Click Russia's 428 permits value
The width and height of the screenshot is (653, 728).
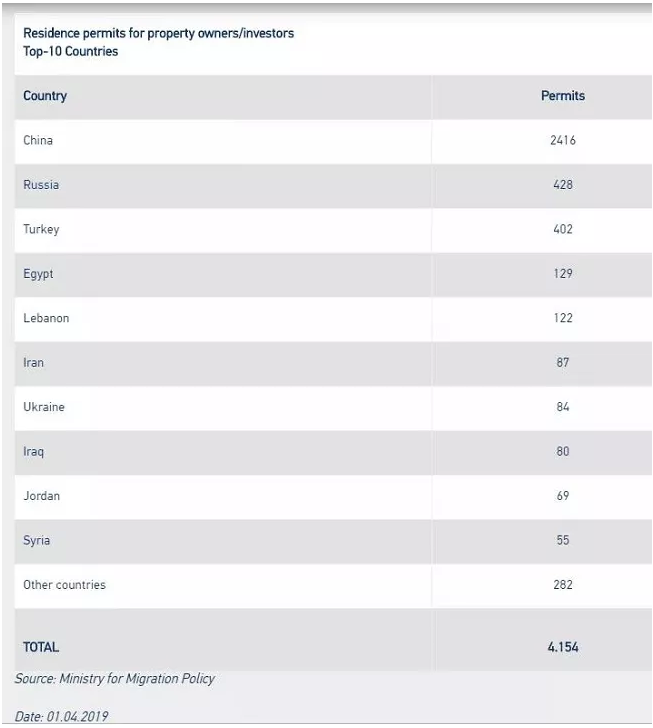pyautogui.click(x=563, y=185)
